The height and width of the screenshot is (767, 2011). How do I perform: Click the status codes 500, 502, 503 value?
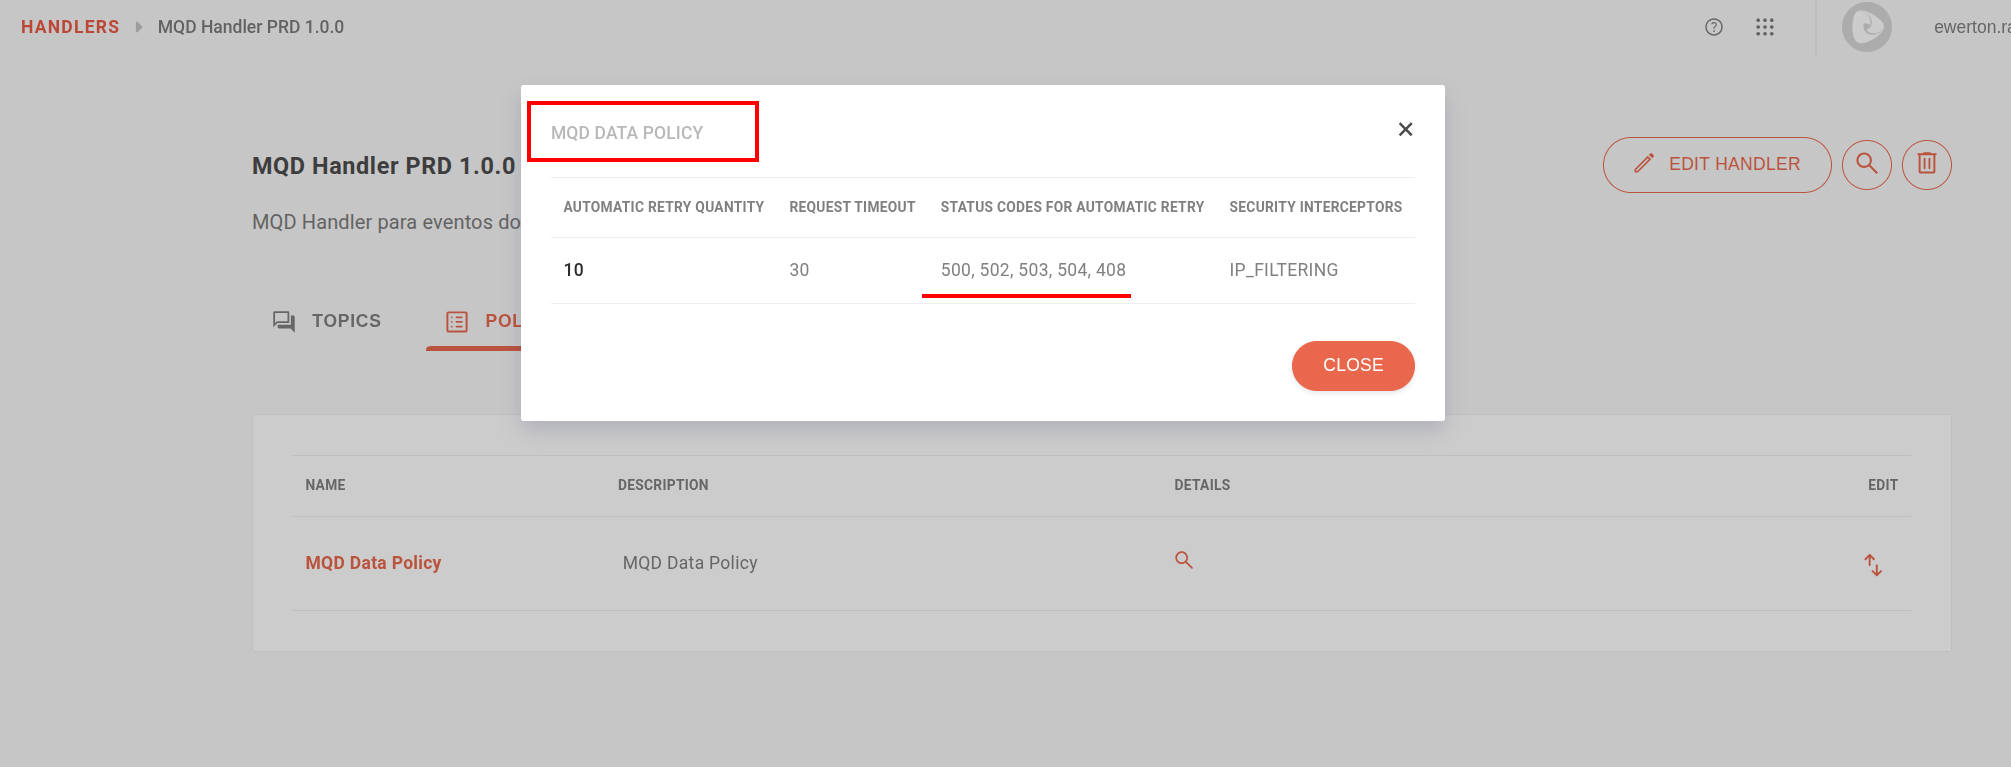coord(1032,270)
